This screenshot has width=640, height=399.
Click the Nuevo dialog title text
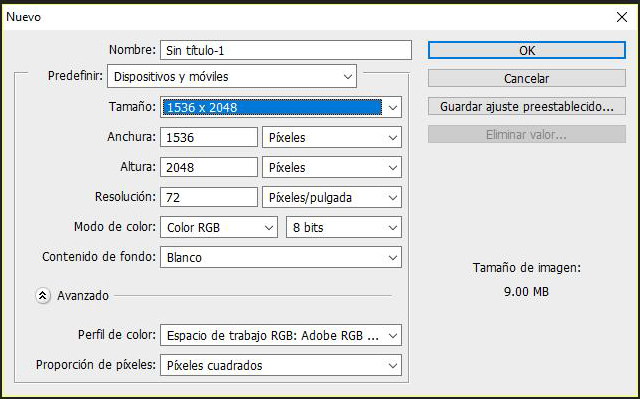(x=24, y=17)
